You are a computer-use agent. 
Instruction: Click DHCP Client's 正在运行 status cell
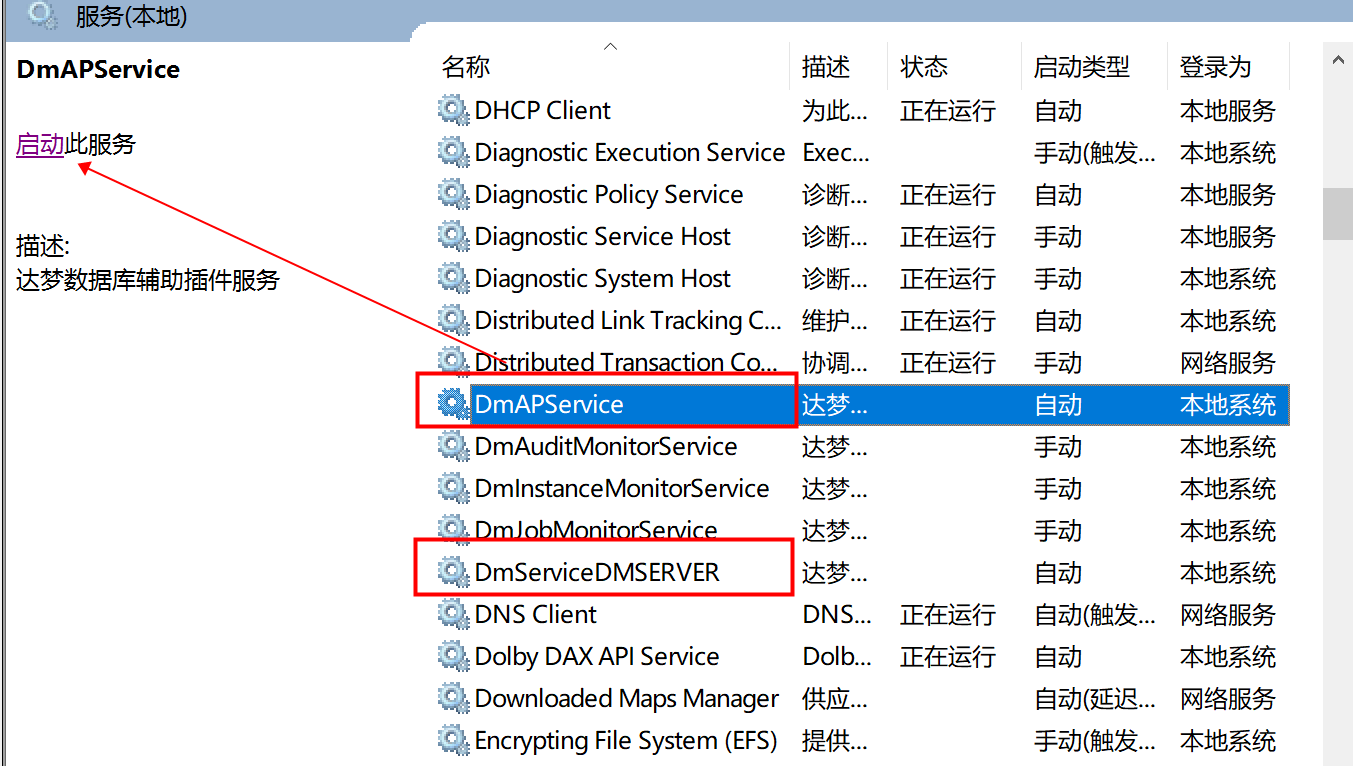point(948,110)
